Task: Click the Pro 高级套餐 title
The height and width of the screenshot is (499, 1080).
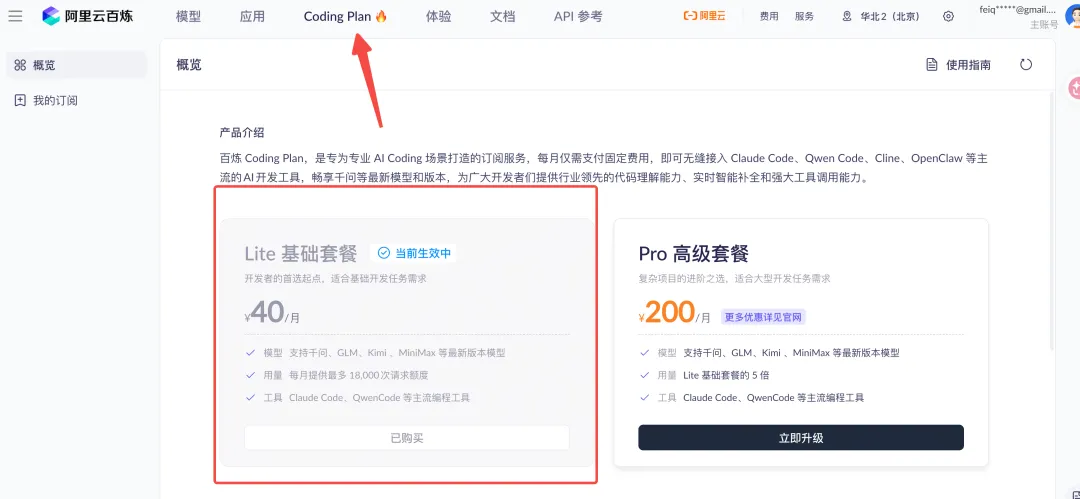Action: coord(694,254)
